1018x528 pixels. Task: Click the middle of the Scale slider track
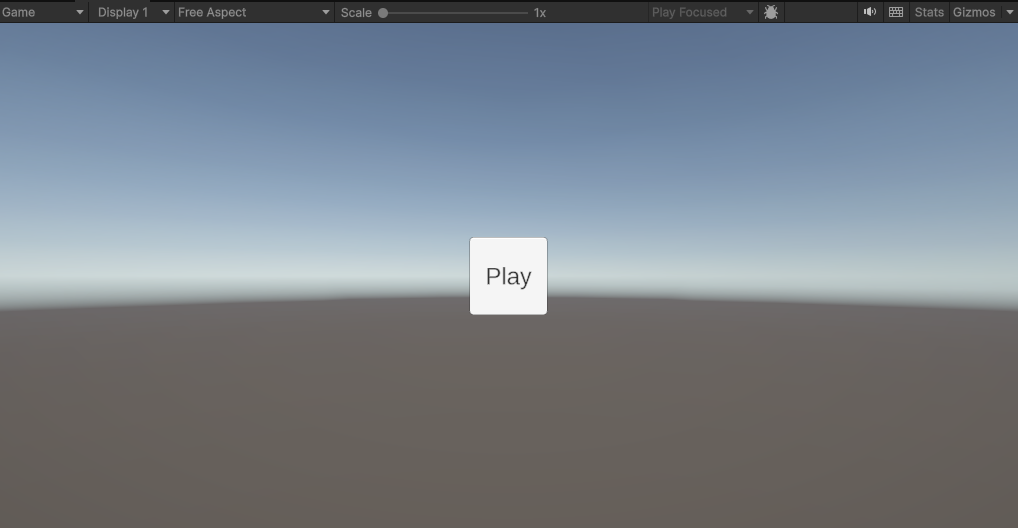point(455,13)
